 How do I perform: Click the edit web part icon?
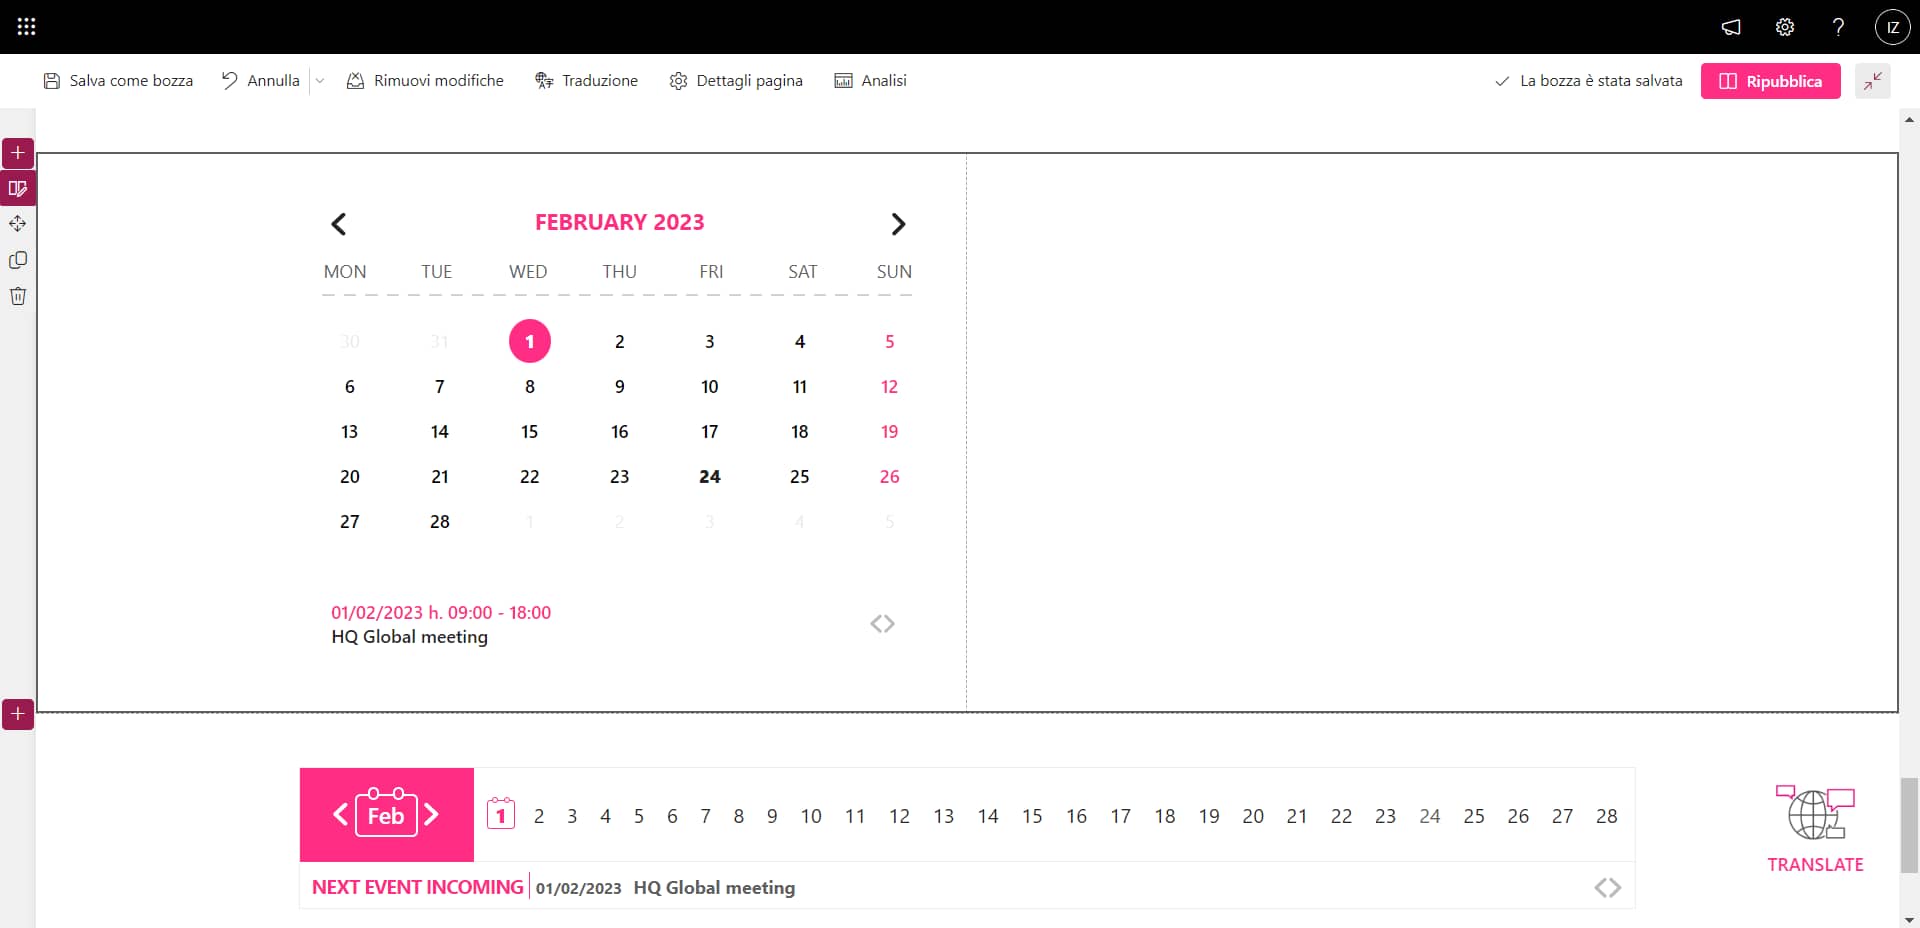[x=18, y=189]
